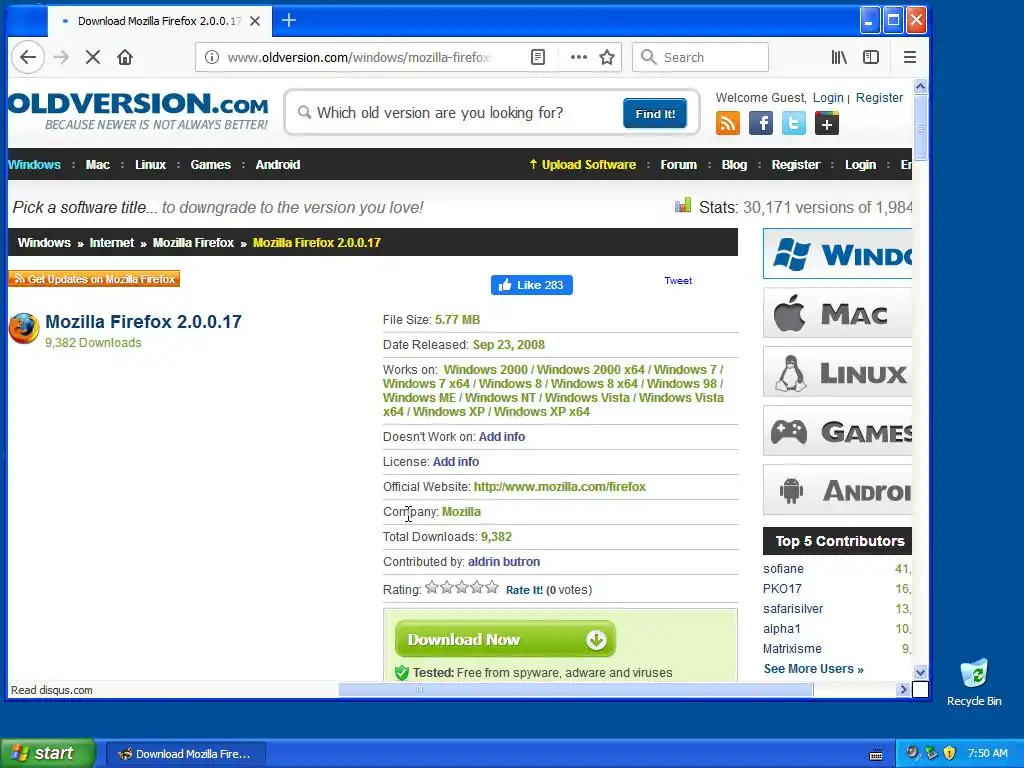Select the Linux penguin category tile
1024x768 pixels.
click(837, 372)
